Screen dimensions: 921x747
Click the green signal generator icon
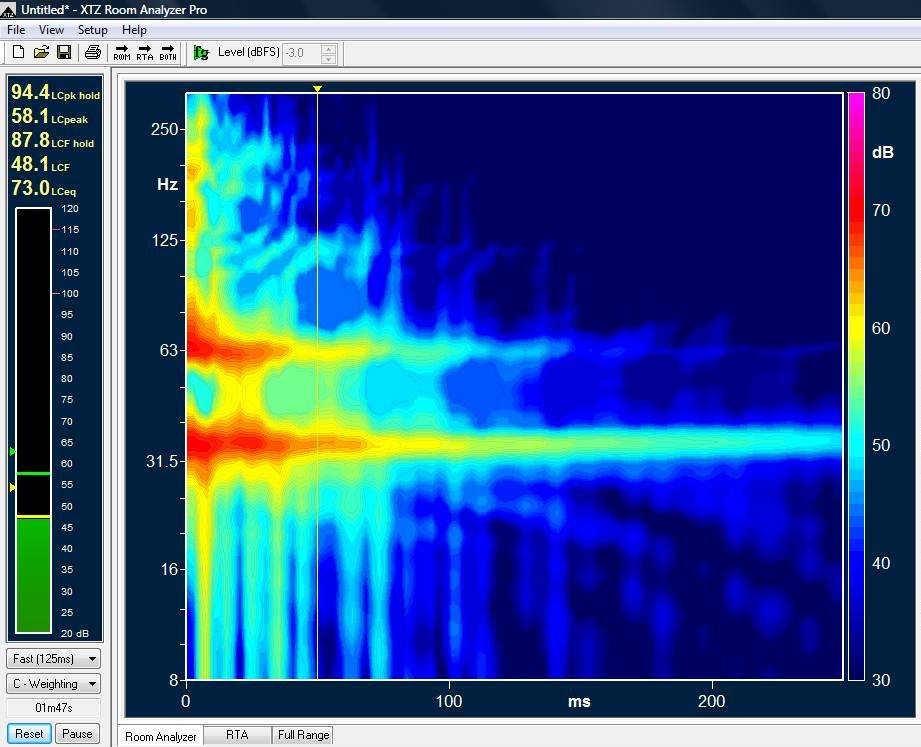coord(201,53)
